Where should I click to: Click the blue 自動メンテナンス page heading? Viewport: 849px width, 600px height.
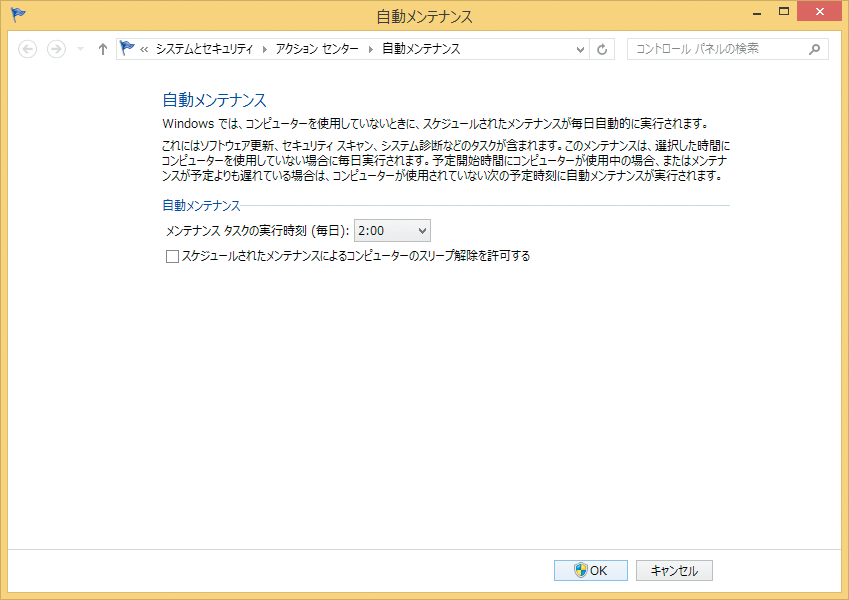[214, 100]
